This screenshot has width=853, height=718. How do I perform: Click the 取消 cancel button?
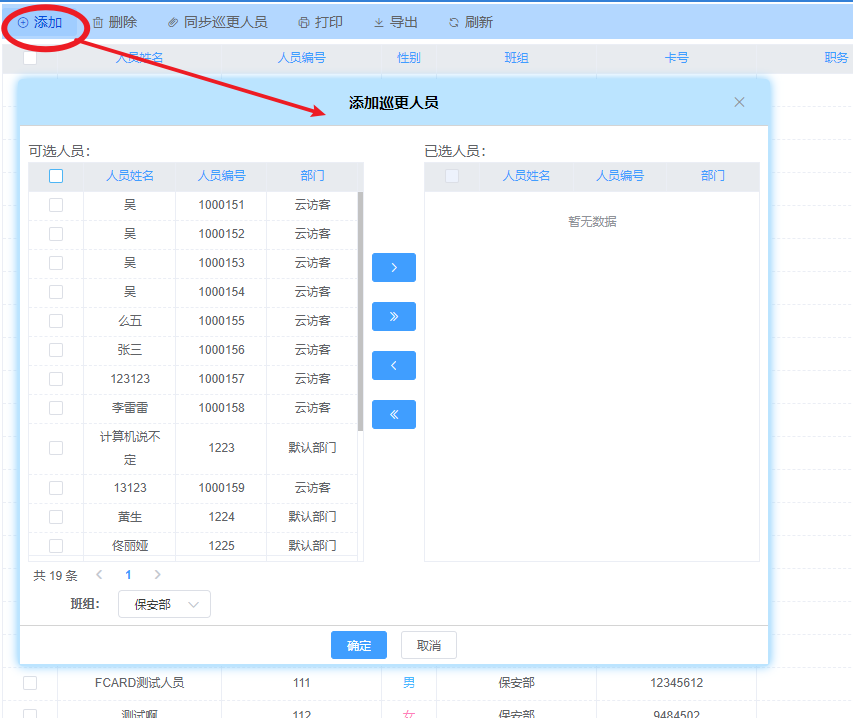click(x=429, y=646)
